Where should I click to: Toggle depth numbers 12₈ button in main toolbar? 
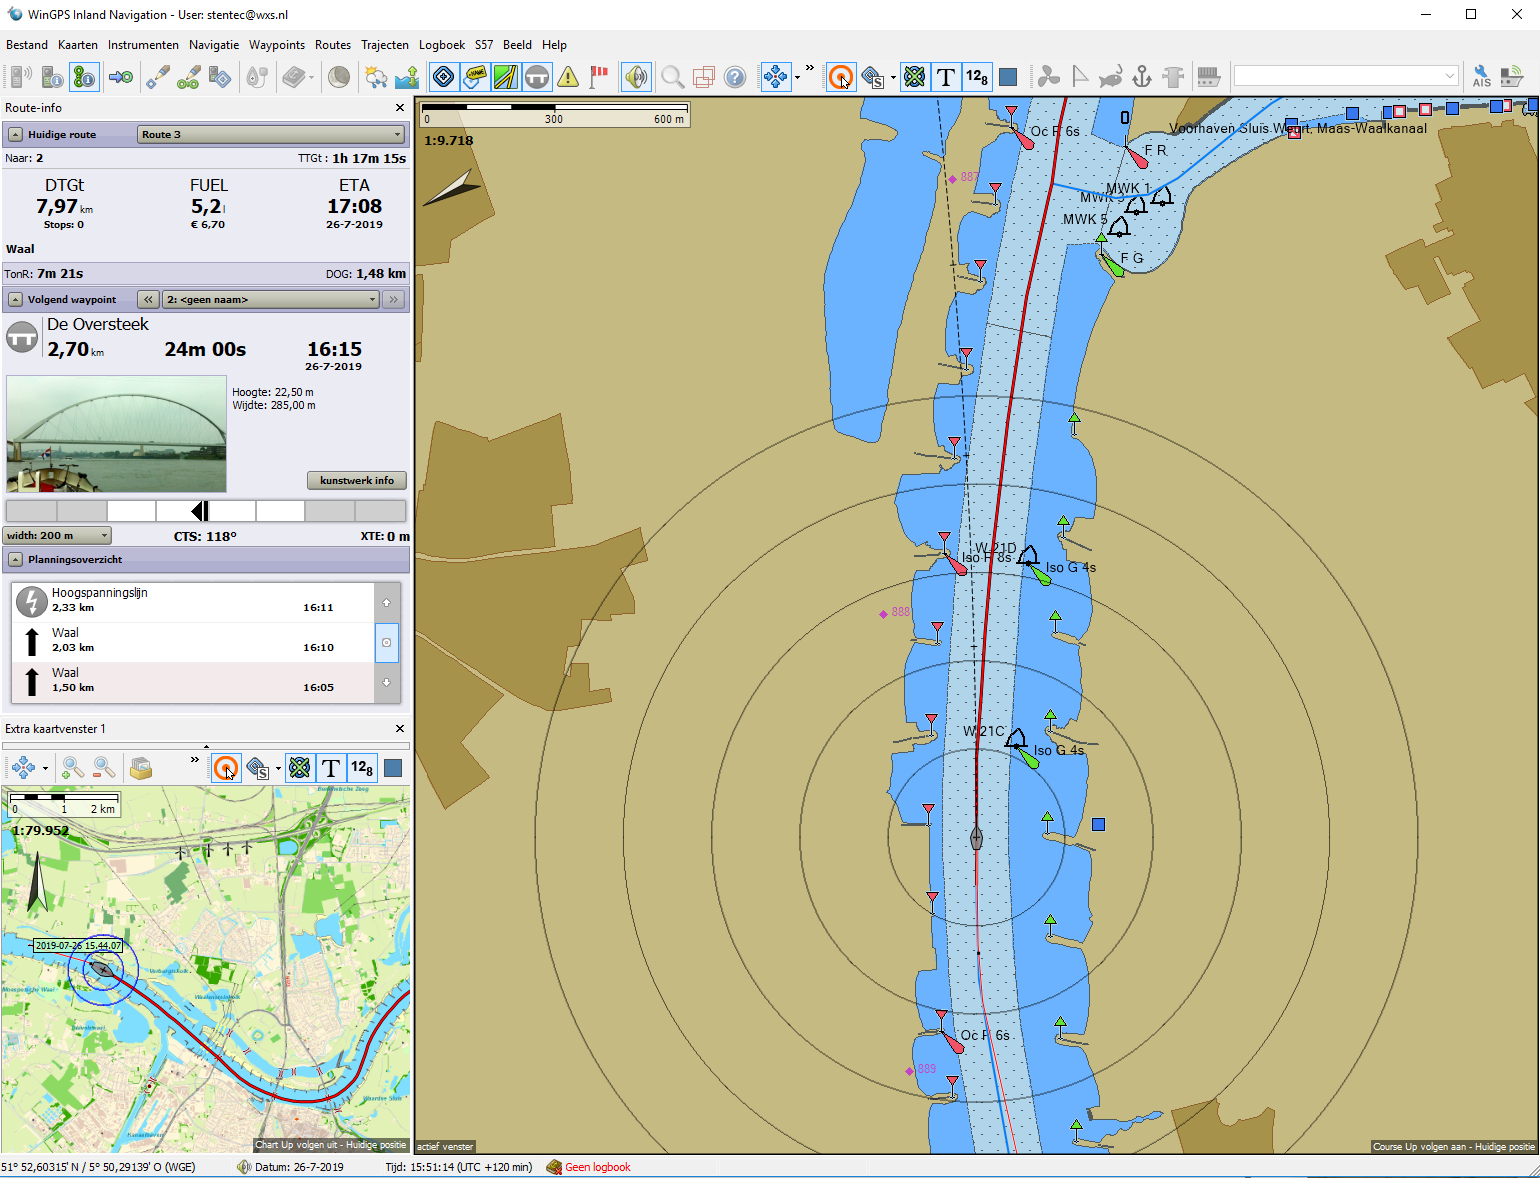[977, 77]
